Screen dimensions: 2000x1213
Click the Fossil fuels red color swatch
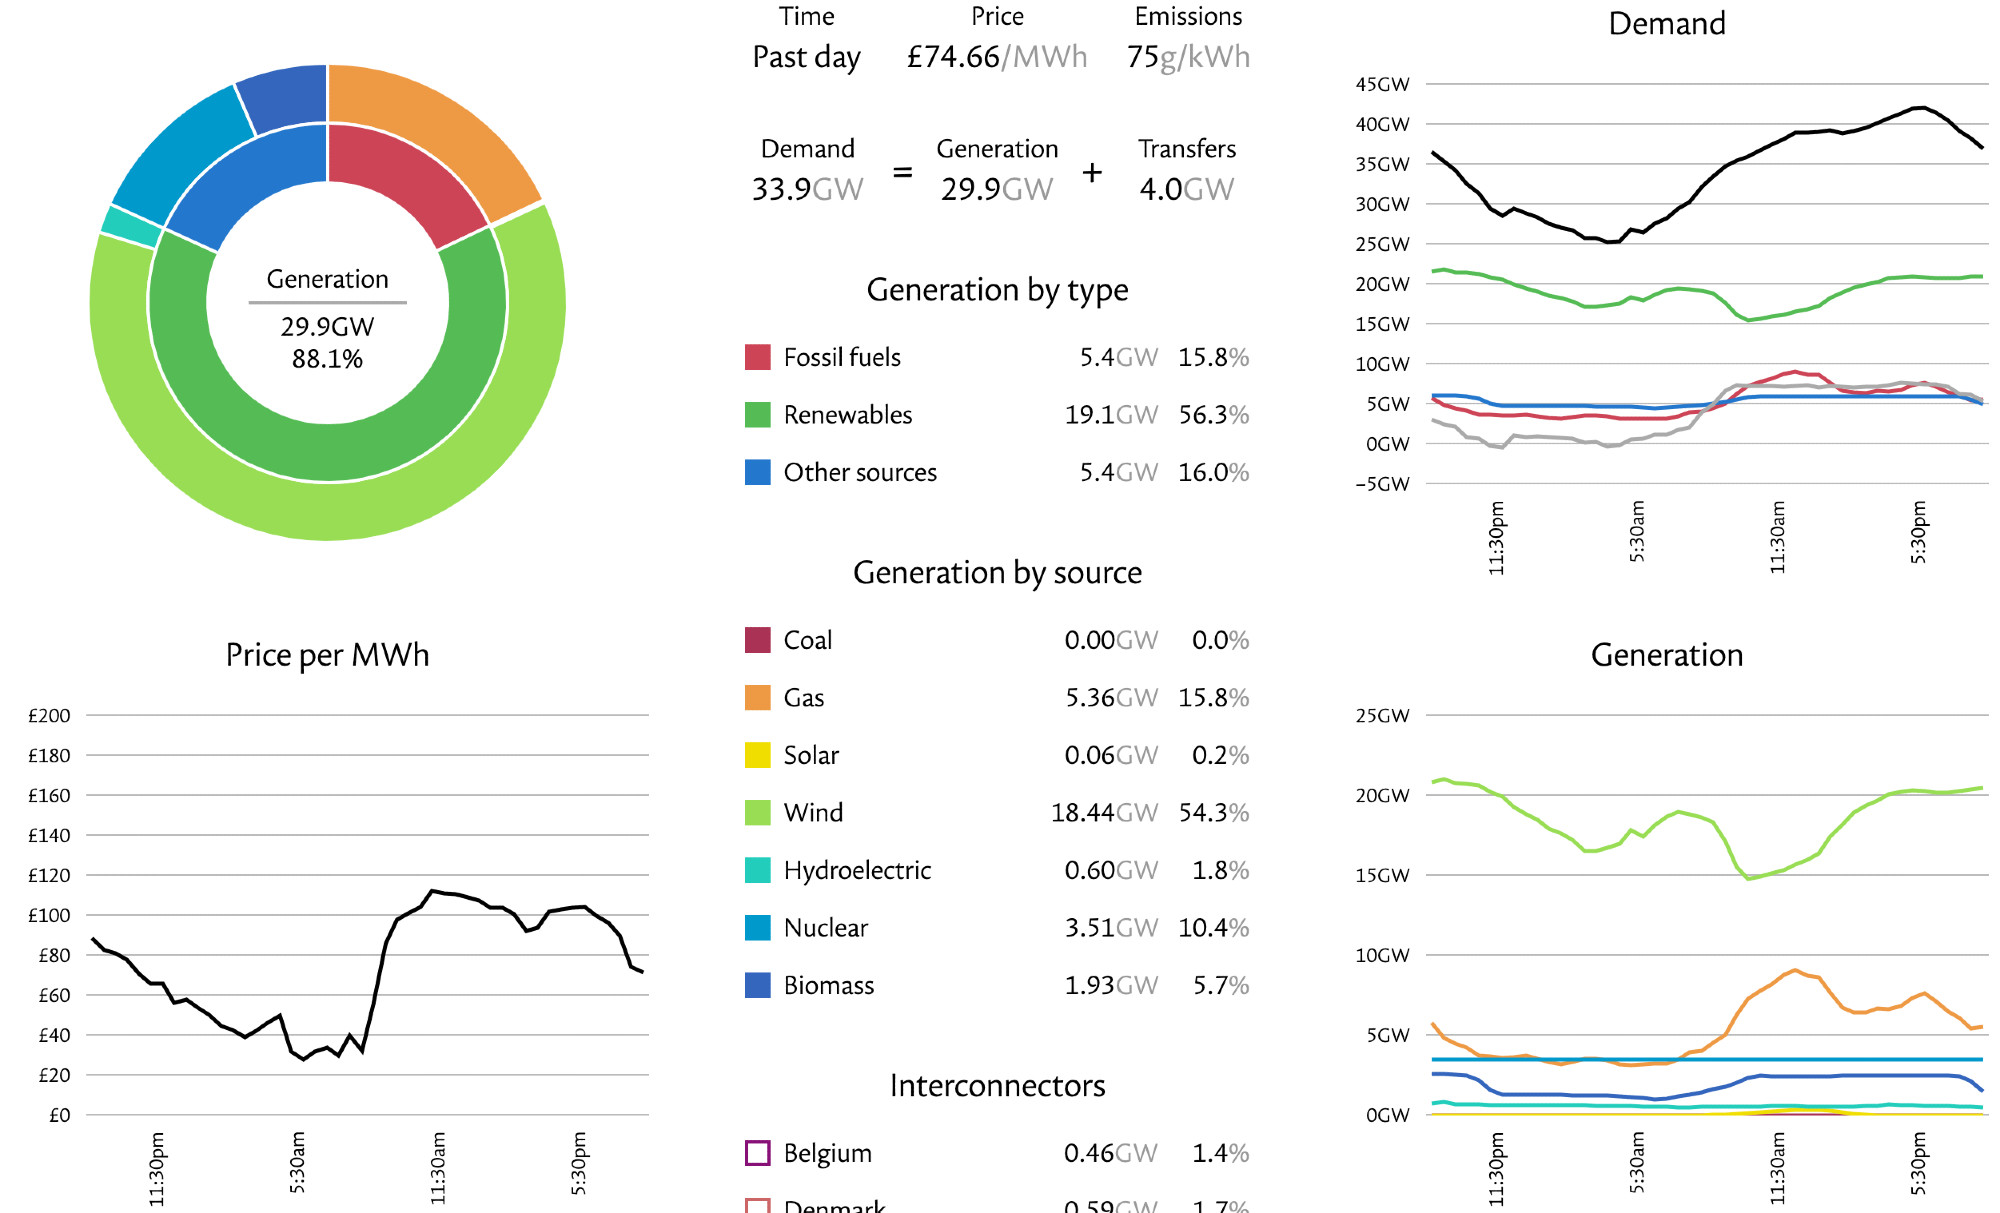(x=758, y=357)
